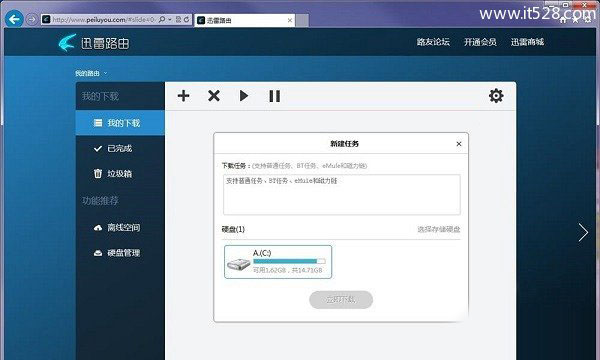Open address bar dropdown arrow
This screenshot has height=360, width=600.
170,19
